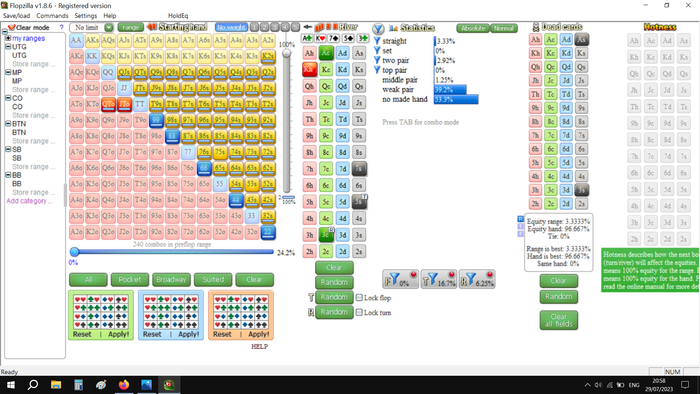Click the small slider handle labelled 2
The image size is (700, 394).
click(289, 197)
